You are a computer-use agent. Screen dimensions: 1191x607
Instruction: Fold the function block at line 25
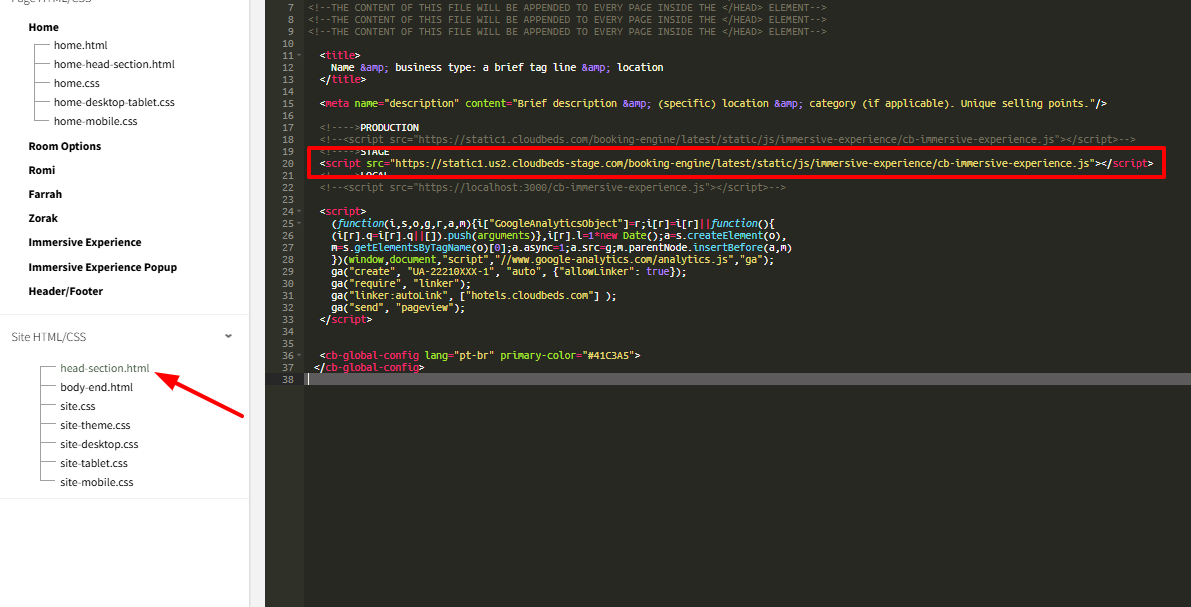[299, 224]
